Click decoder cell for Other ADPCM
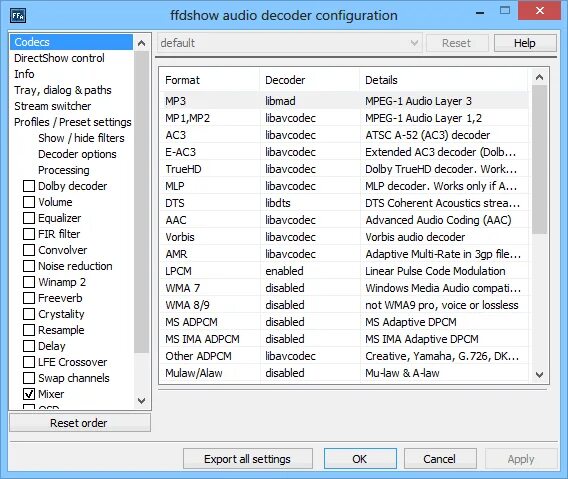 point(291,356)
